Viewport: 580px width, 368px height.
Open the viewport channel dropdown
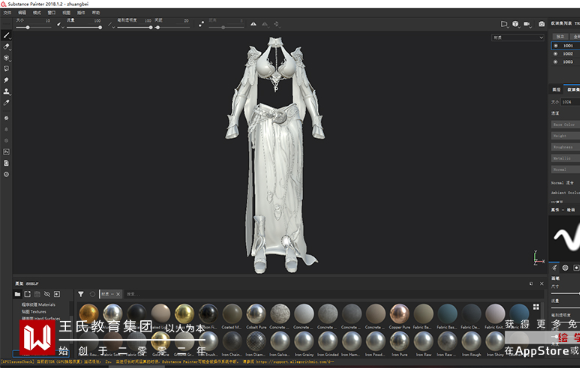(518, 37)
